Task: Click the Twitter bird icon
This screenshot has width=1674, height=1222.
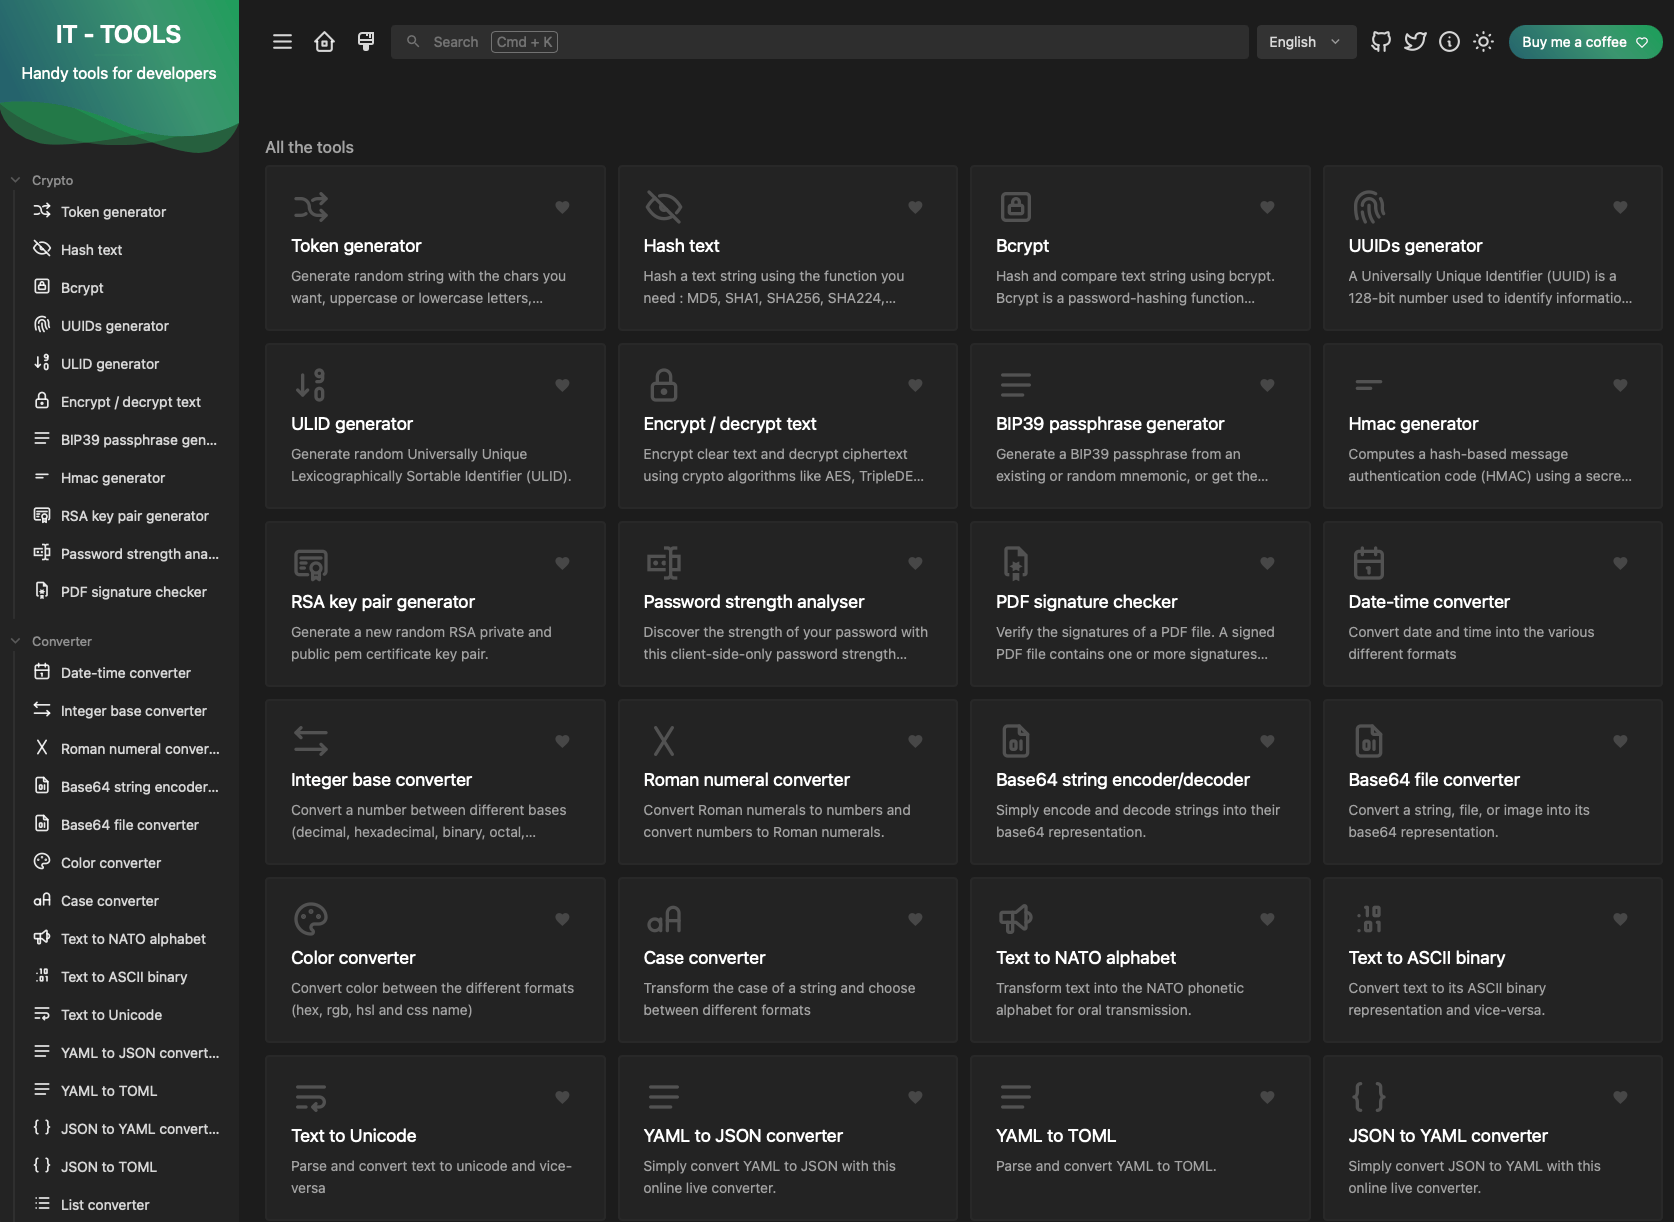Action: pyautogui.click(x=1415, y=42)
